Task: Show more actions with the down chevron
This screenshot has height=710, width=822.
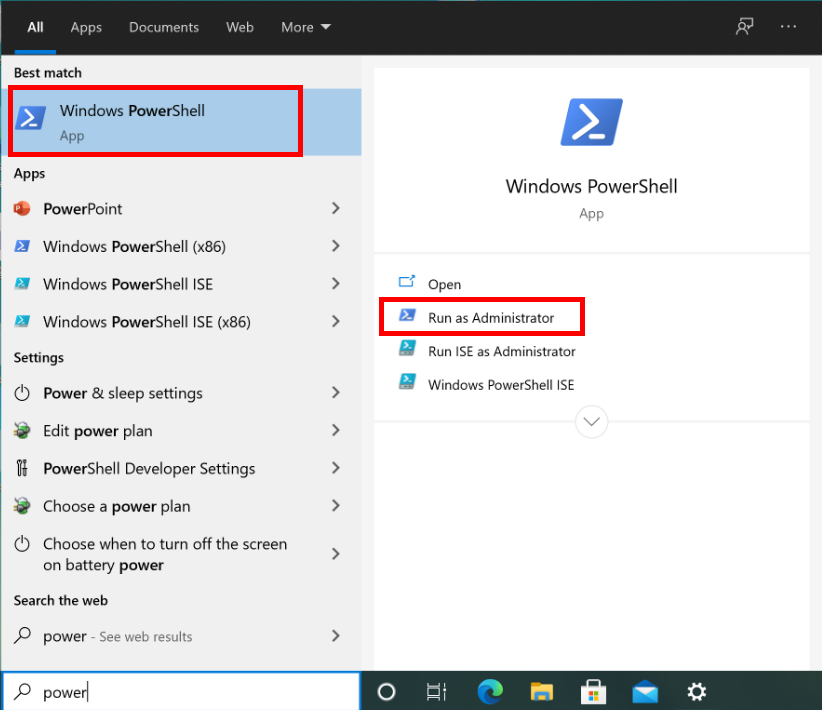Action: click(x=591, y=422)
